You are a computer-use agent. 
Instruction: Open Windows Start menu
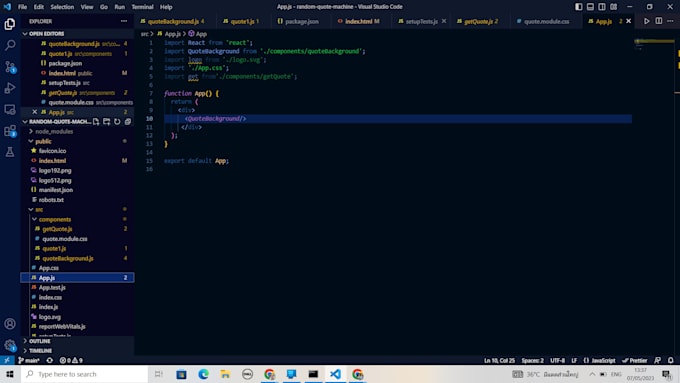(x=10, y=374)
